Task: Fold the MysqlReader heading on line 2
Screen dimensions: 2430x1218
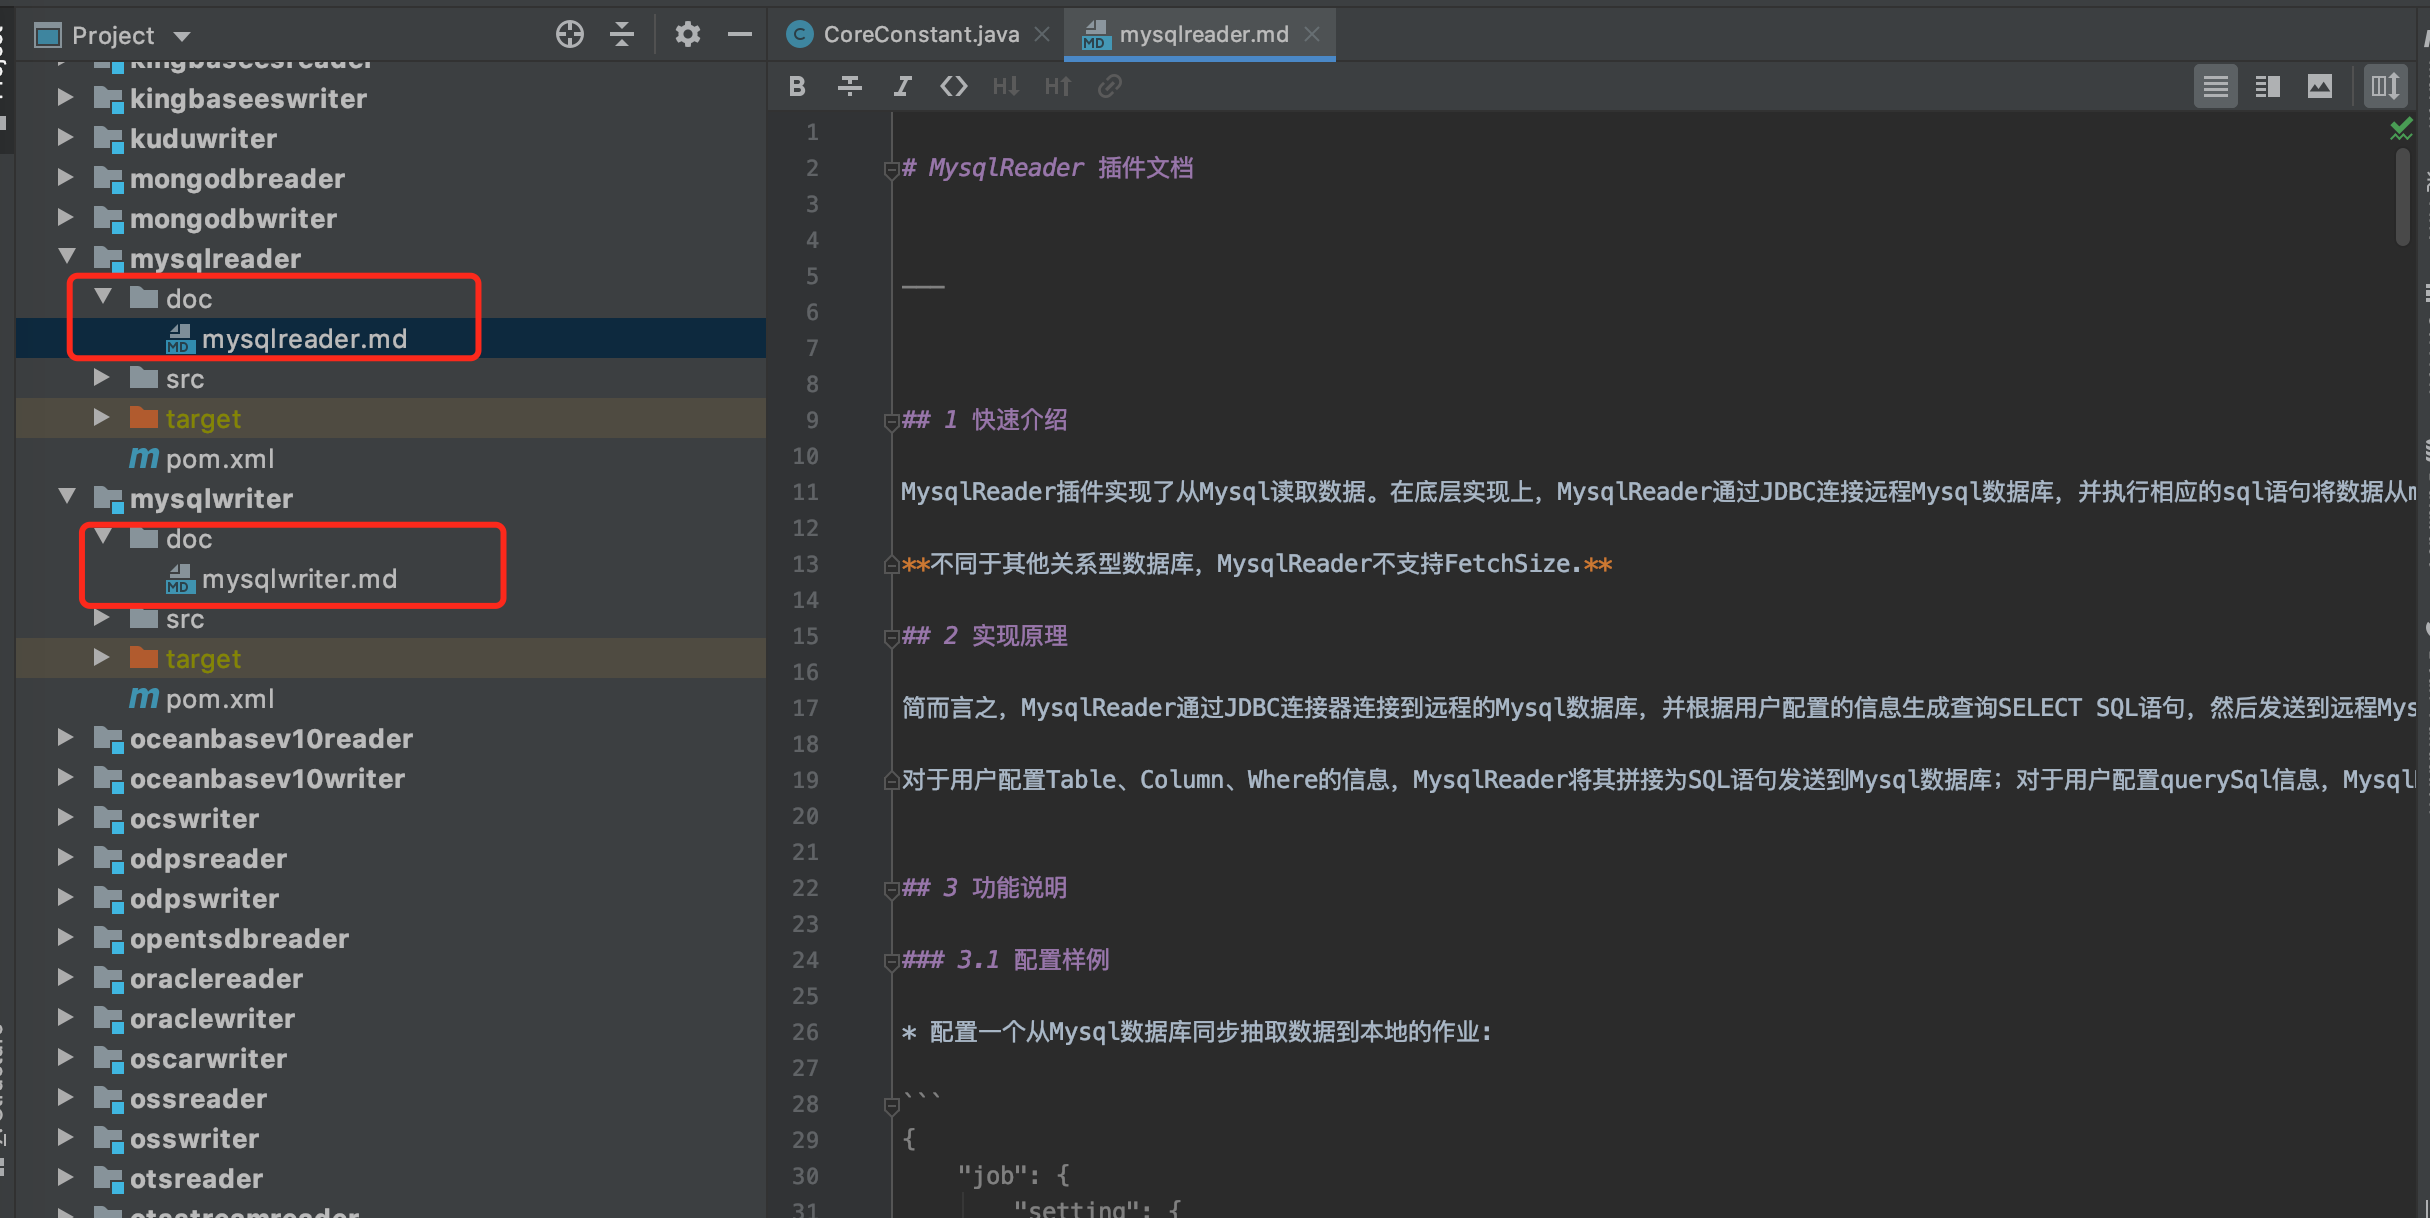Action: coord(891,170)
